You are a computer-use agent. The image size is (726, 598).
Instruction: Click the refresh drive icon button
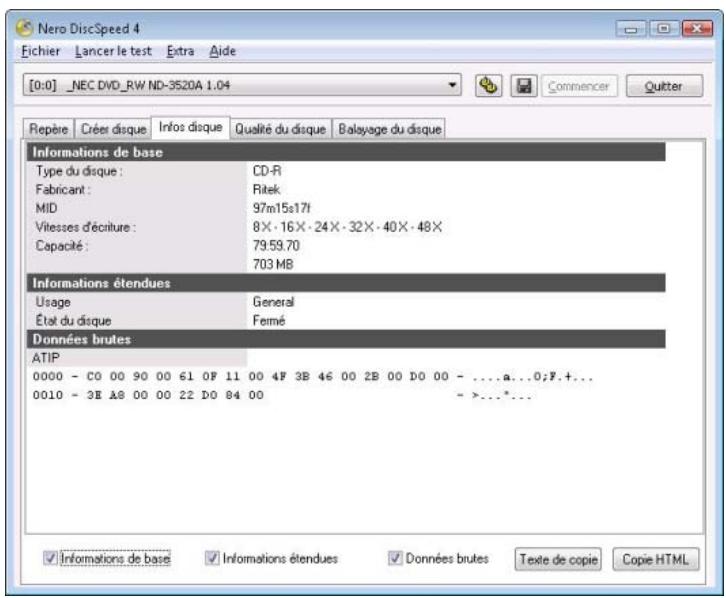pos(488,86)
